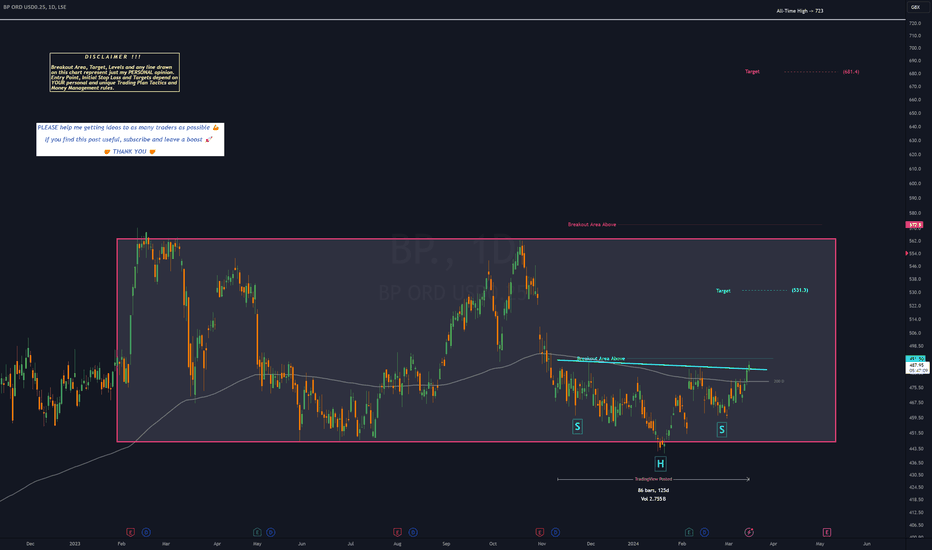Image resolution: width=932 pixels, height=550 pixels.
Task: Open the green earnings marker above May 2023
Action: point(257,532)
